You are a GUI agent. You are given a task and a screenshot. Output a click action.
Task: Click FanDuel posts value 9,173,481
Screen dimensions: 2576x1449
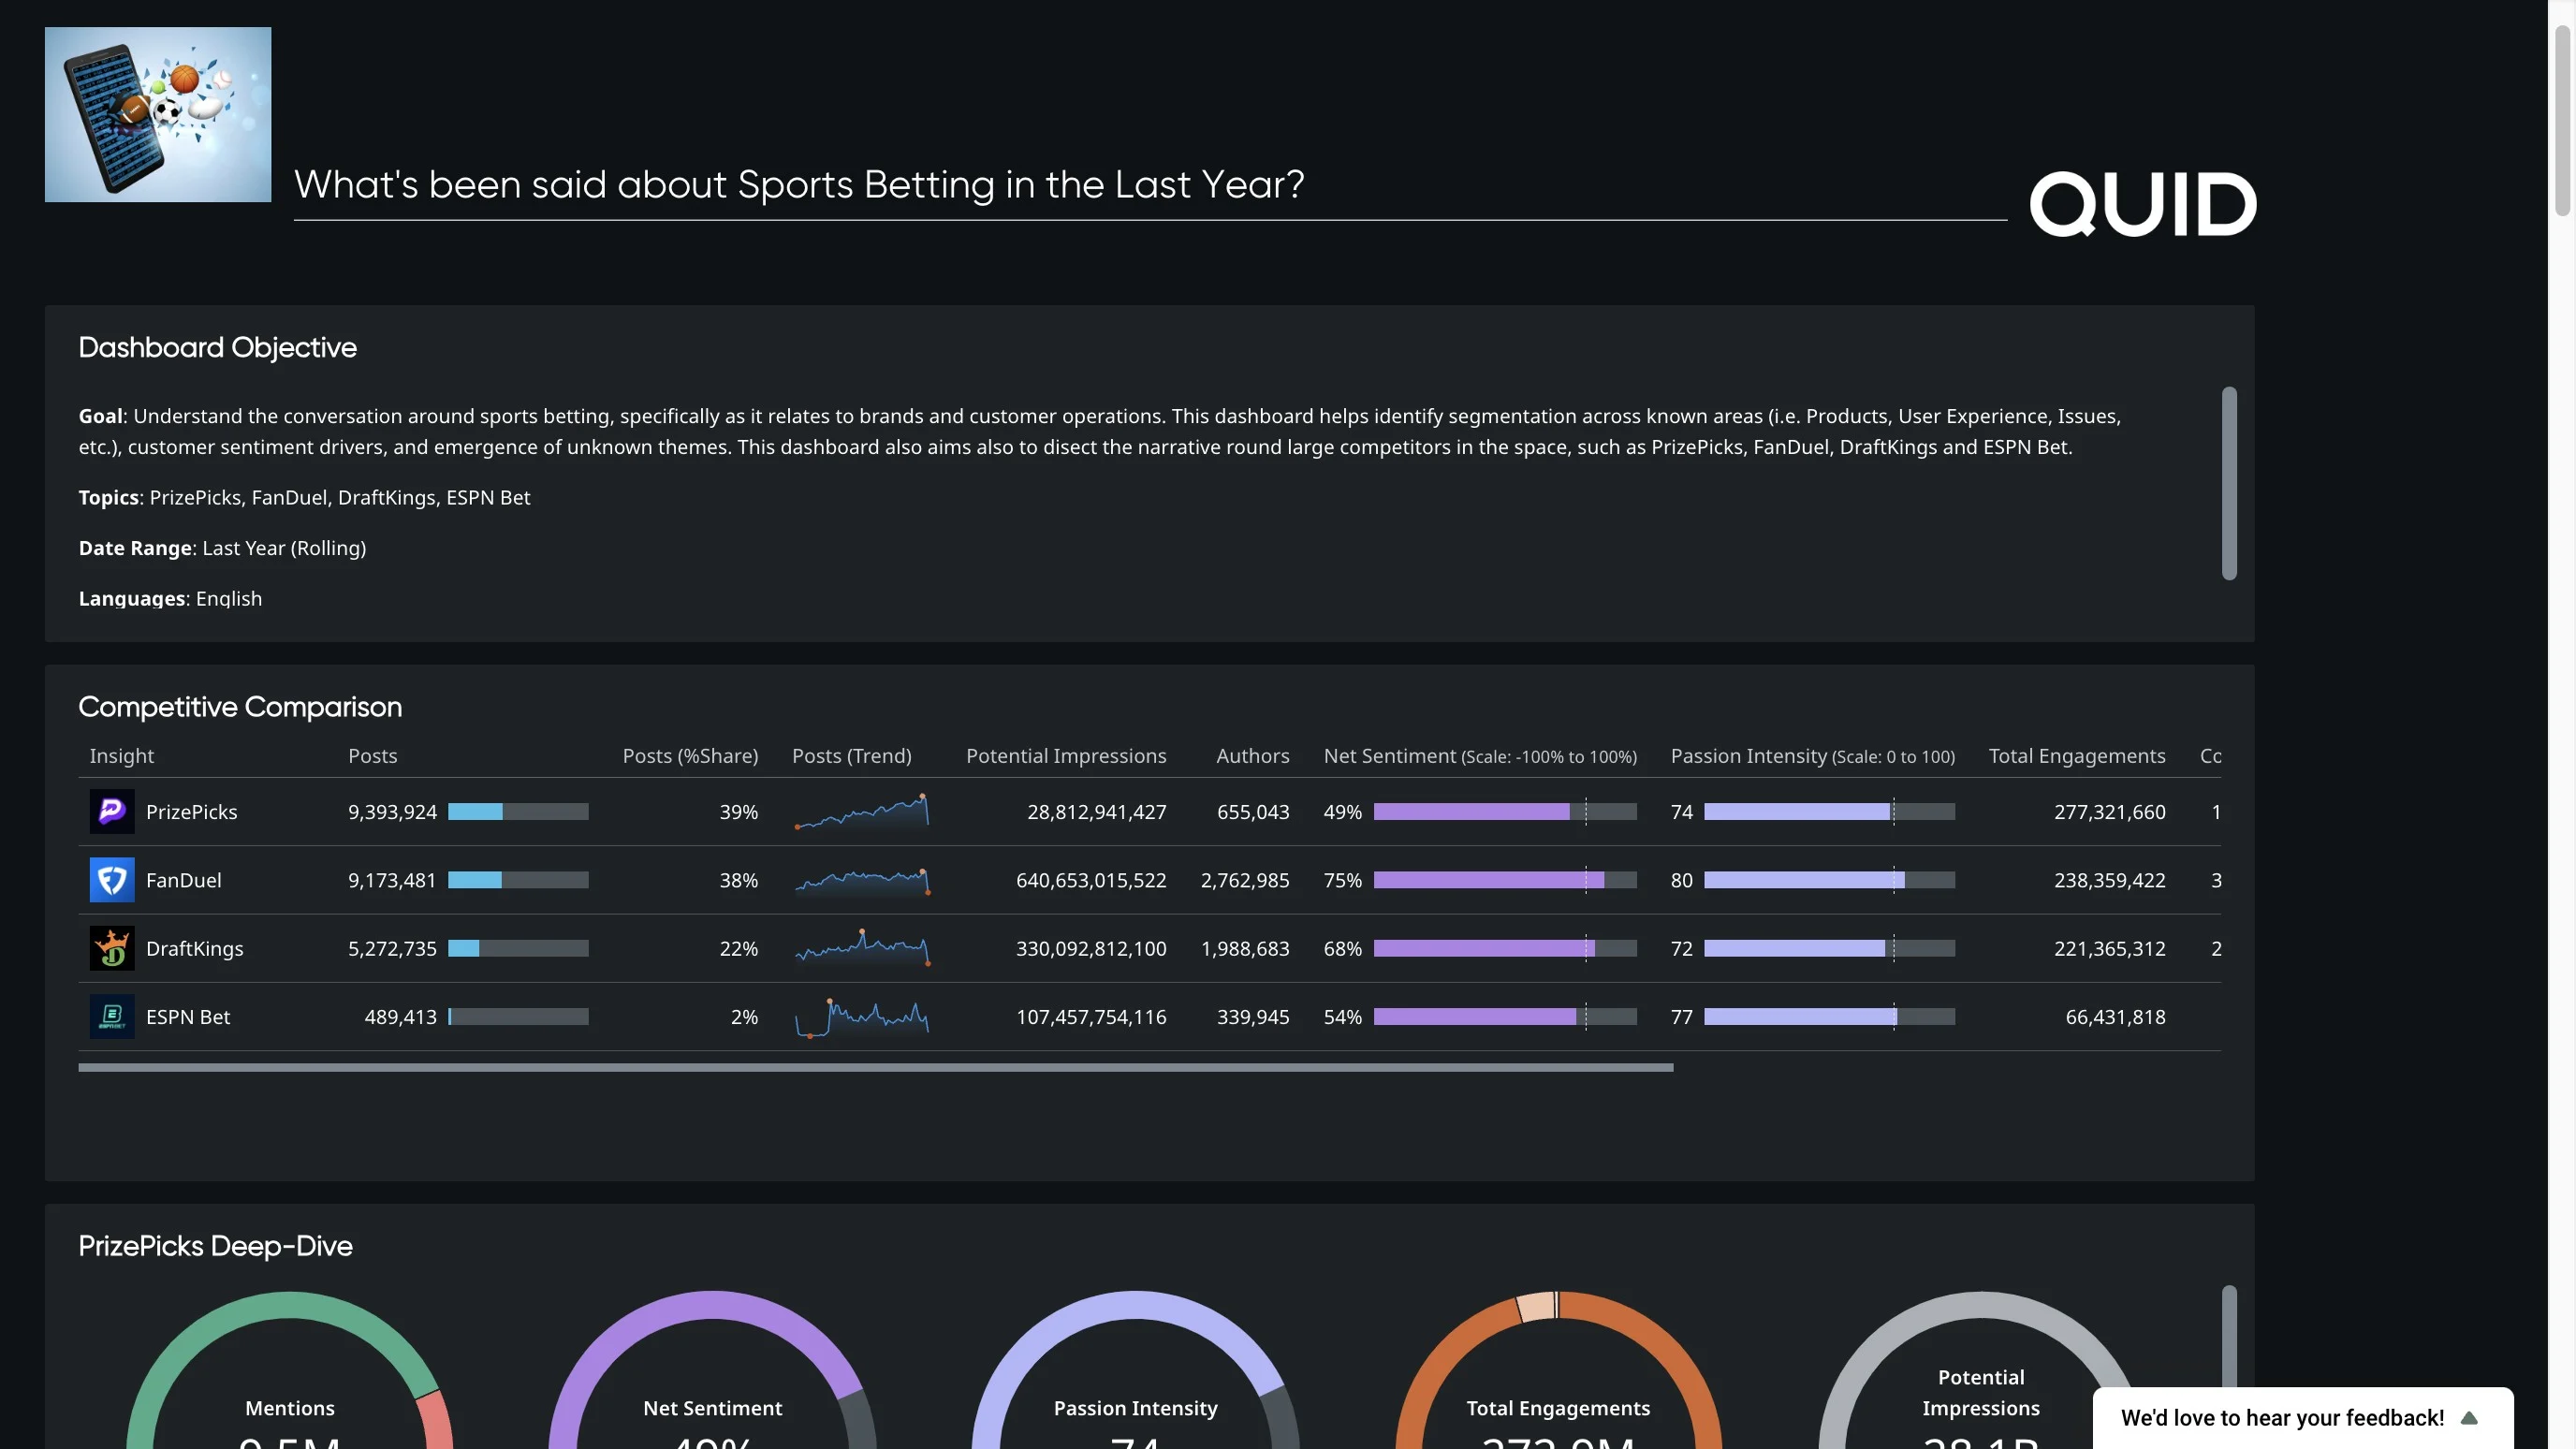pos(393,880)
